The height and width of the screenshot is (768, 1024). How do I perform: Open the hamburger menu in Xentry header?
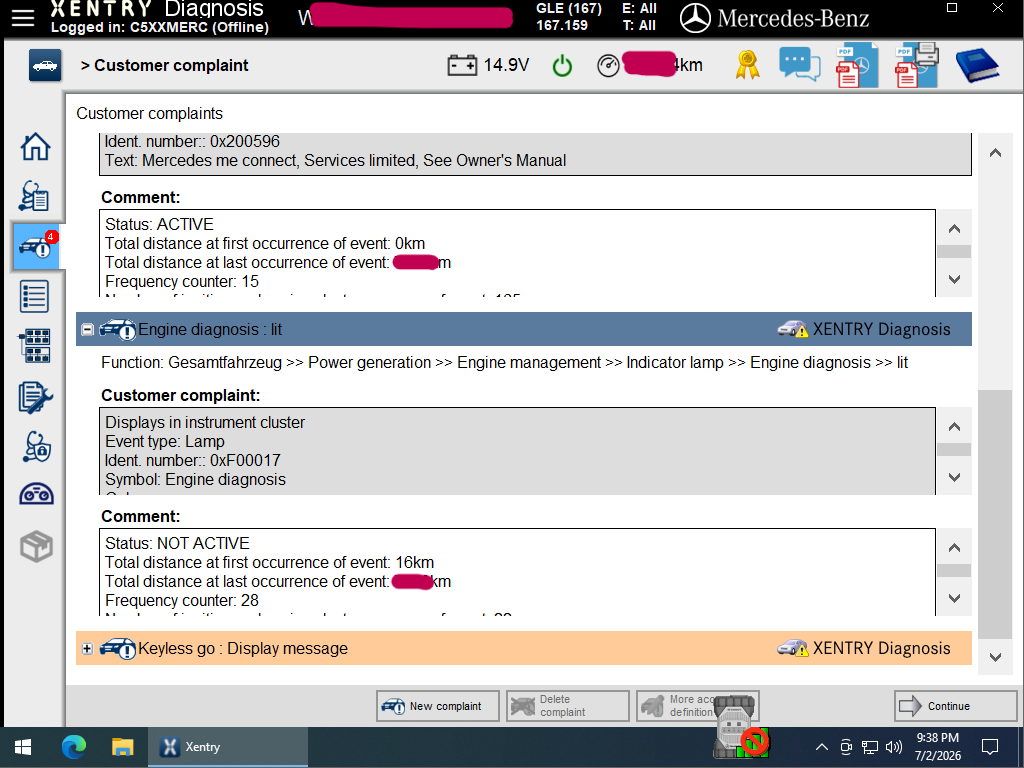coord(23,18)
